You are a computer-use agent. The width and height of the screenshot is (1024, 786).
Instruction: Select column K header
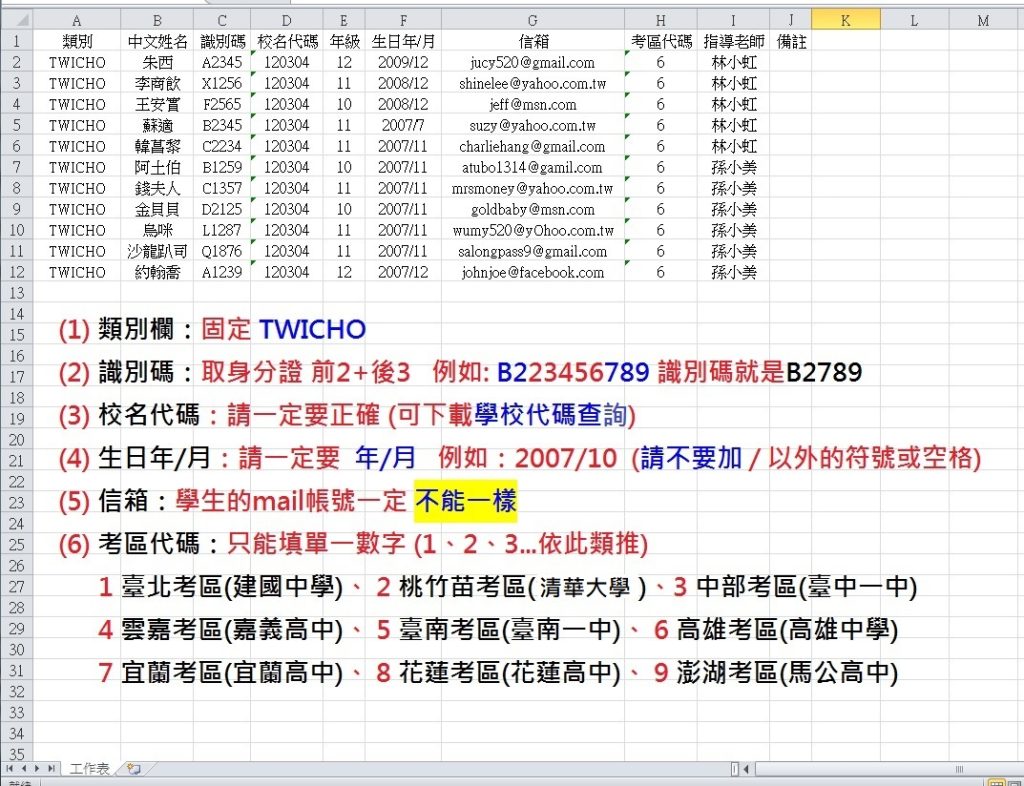click(x=845, y=20)
